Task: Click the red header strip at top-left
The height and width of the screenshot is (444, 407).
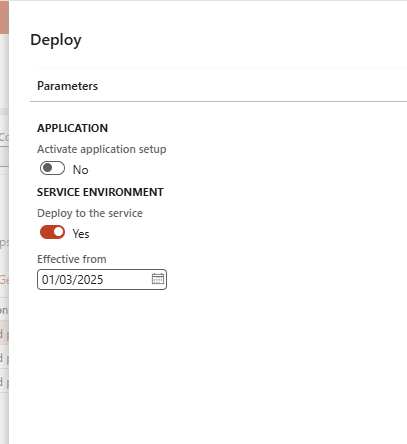Action: (x=4, y=17)
